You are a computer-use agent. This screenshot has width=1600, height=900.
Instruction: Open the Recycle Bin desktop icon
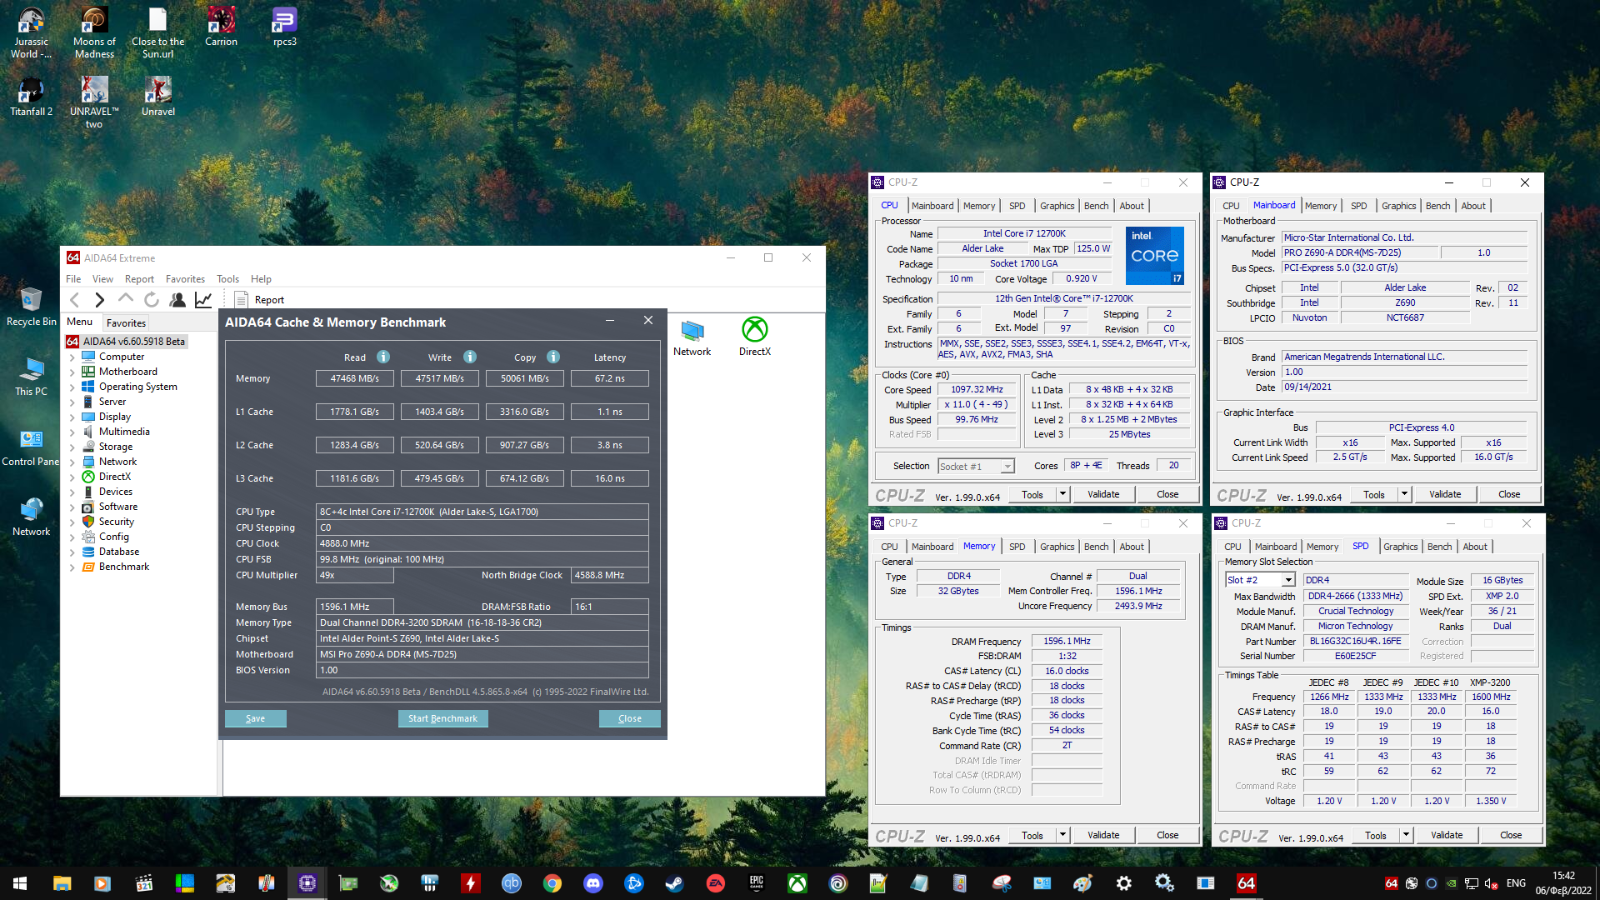[31, 306]
